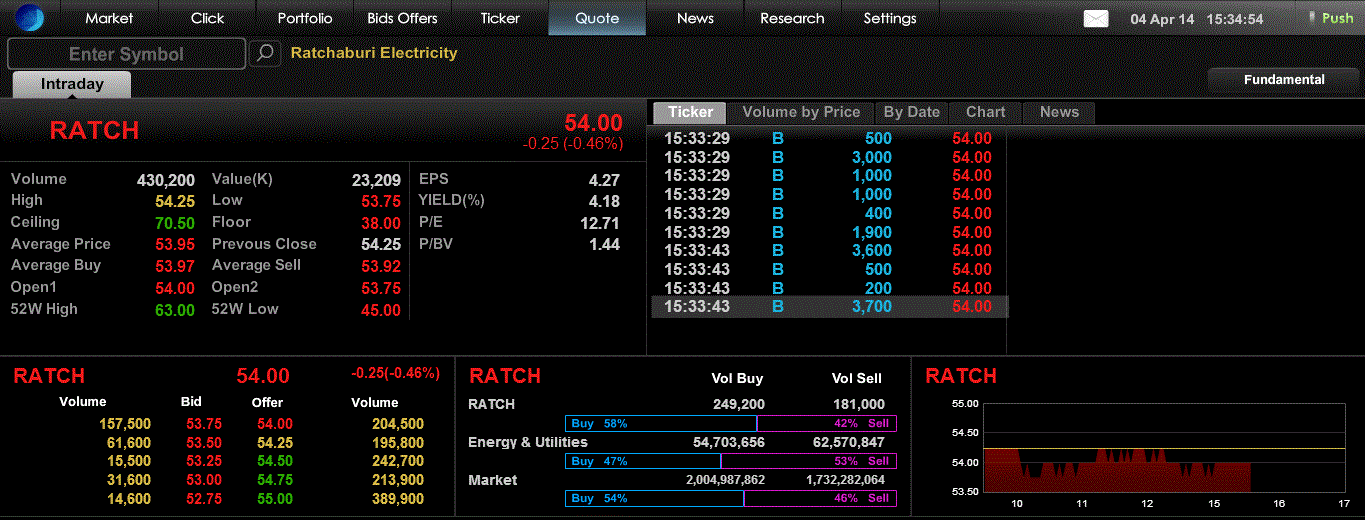The height and width of the screenshot is (520, 1365).
Task: Open the Click menu
Action: point(208,18)
